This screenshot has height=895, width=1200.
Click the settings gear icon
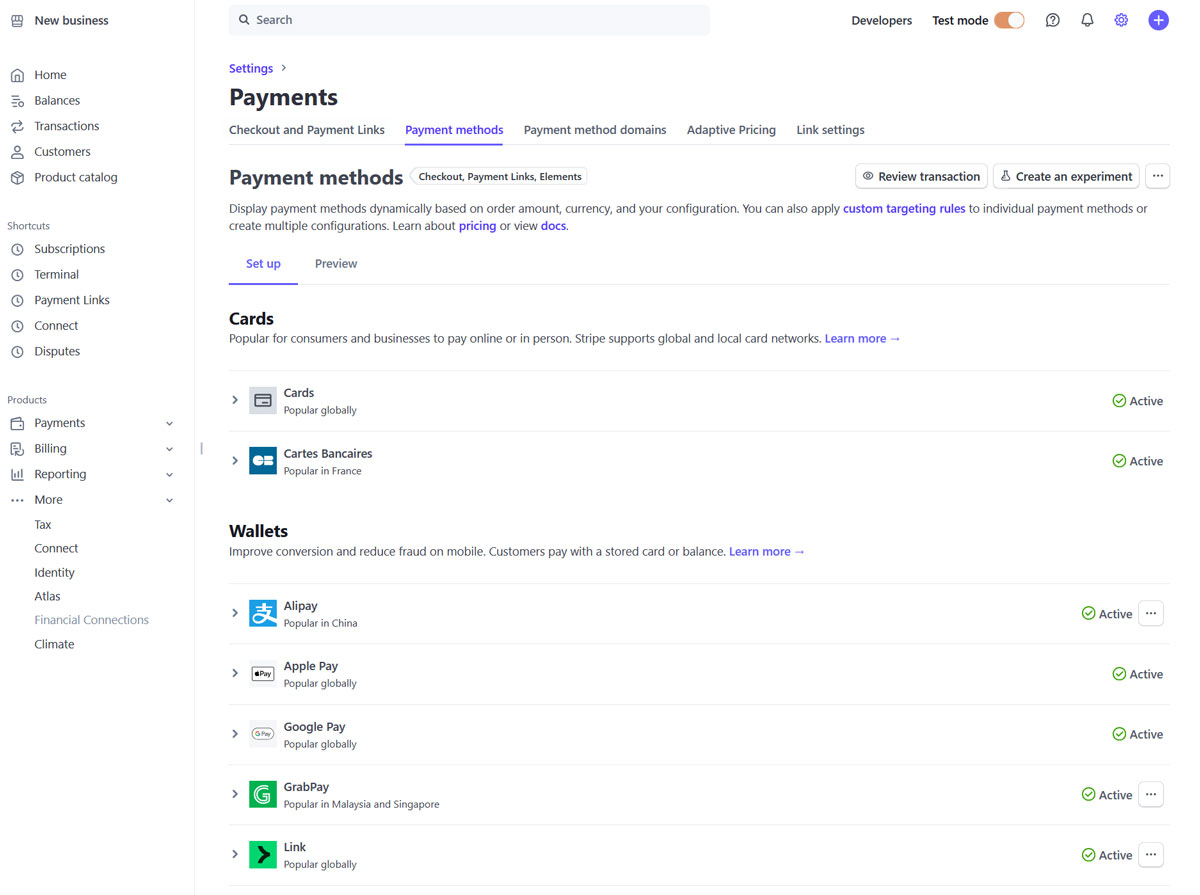(1121, 20)
